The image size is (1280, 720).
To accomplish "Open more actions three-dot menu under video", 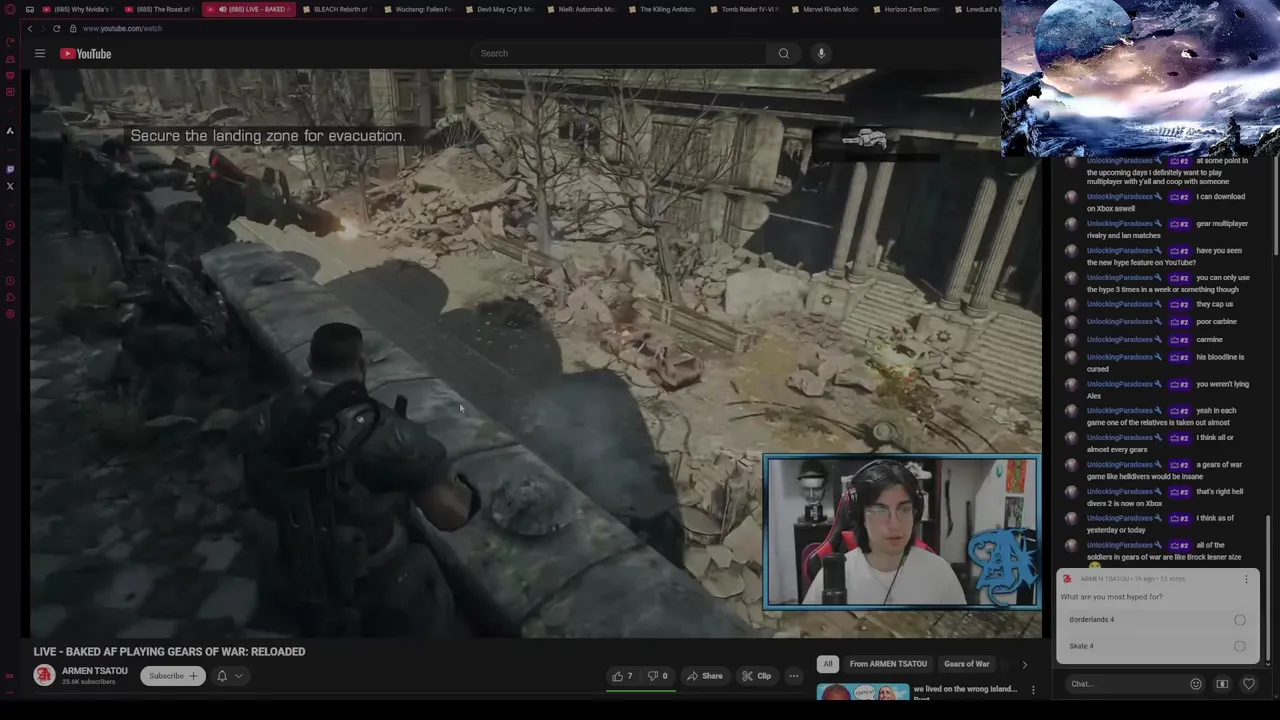I will pyautogui.click(x=794, y=676).
